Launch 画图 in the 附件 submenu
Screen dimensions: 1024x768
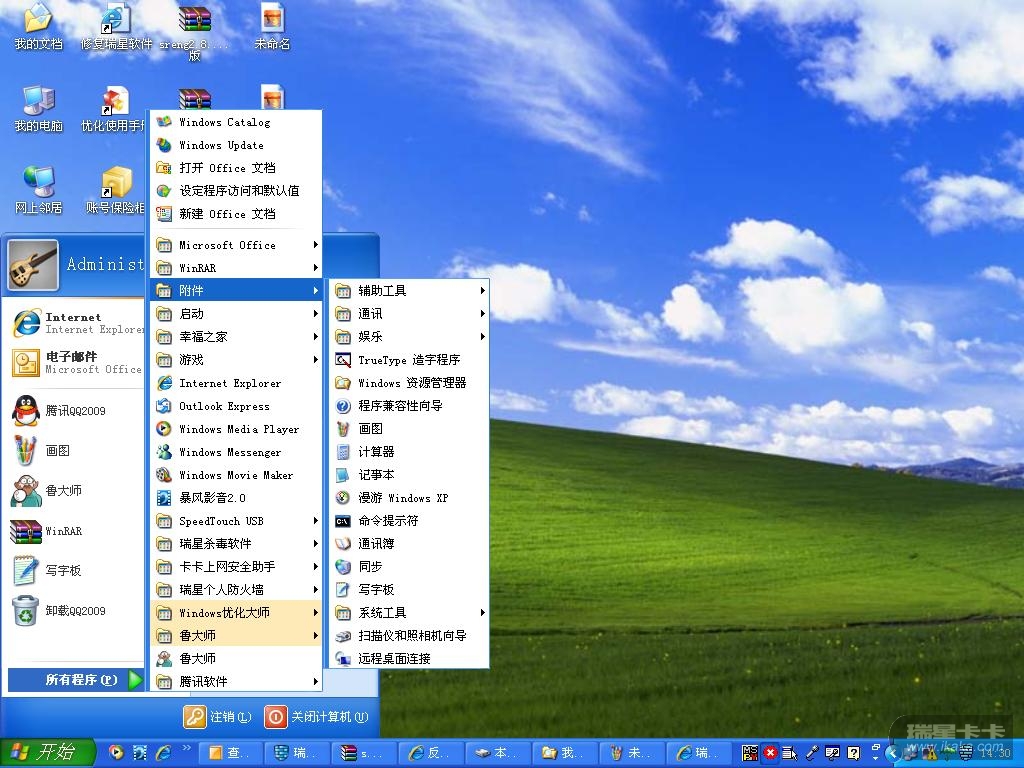click(x=370, y=429)
